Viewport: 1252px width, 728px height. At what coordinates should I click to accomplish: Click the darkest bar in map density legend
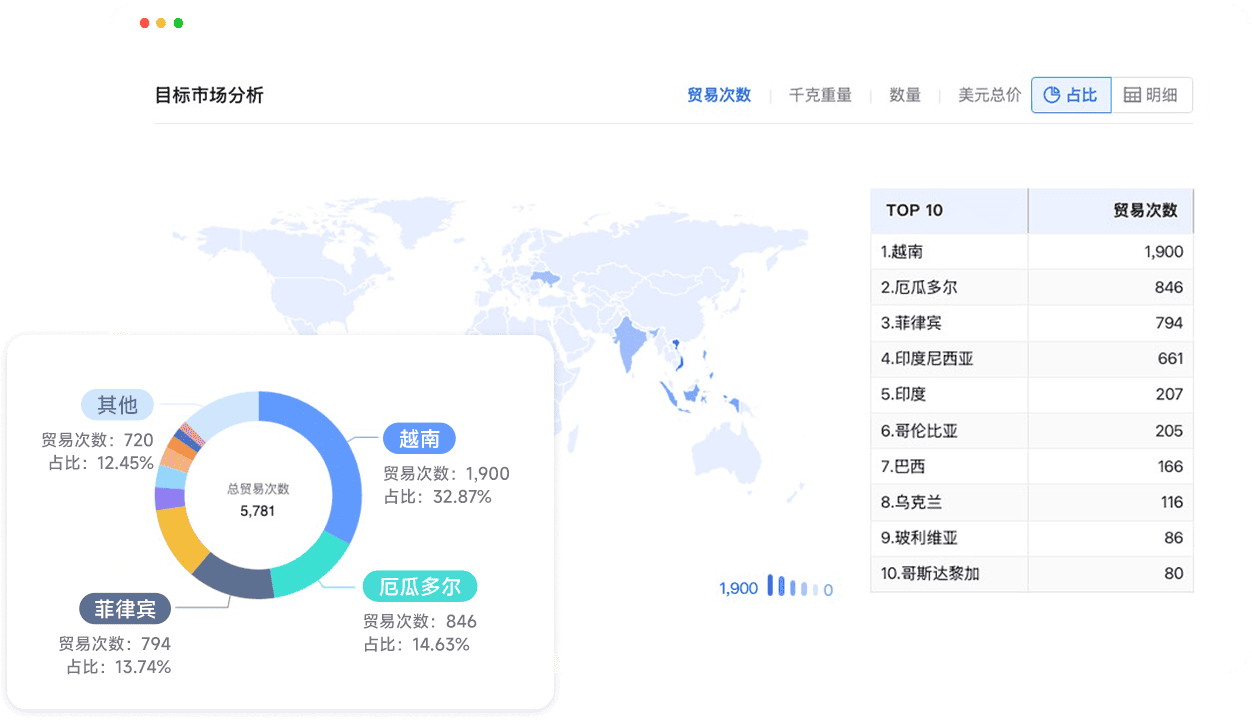(770, 584)
